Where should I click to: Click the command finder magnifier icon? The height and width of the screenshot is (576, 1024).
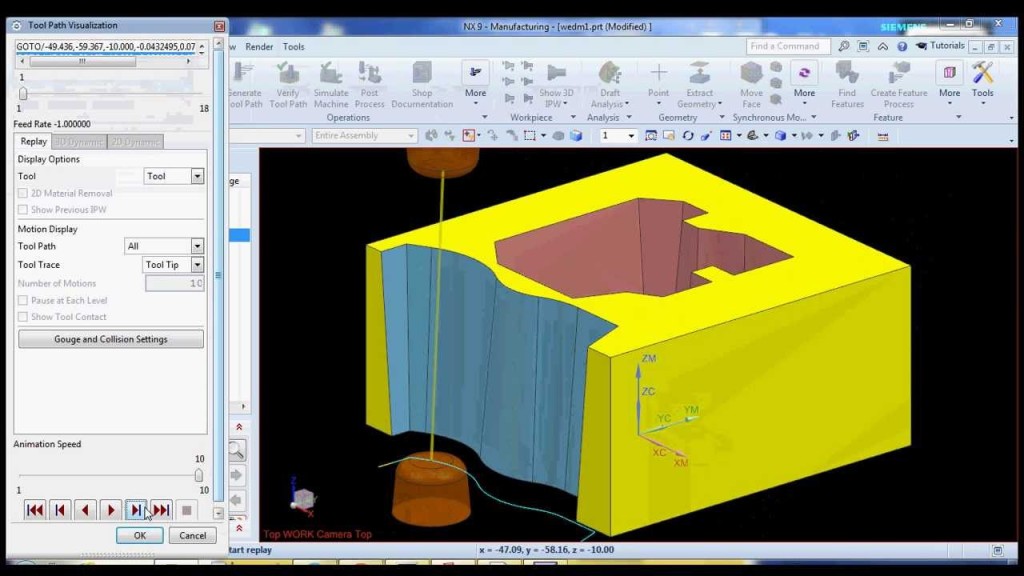[844, 46]
